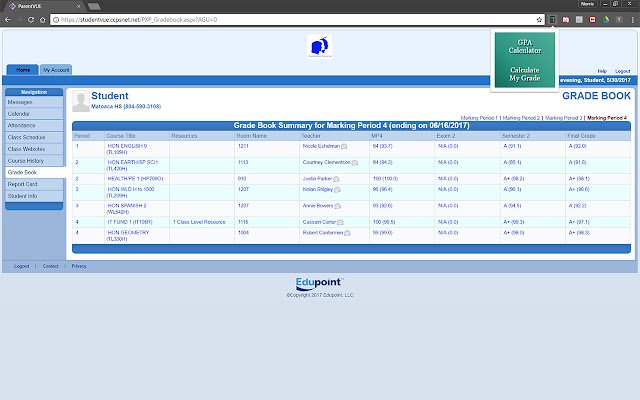Open the Chrome three-dot menu
Screen dimensions: 640x400
(633, 20)
